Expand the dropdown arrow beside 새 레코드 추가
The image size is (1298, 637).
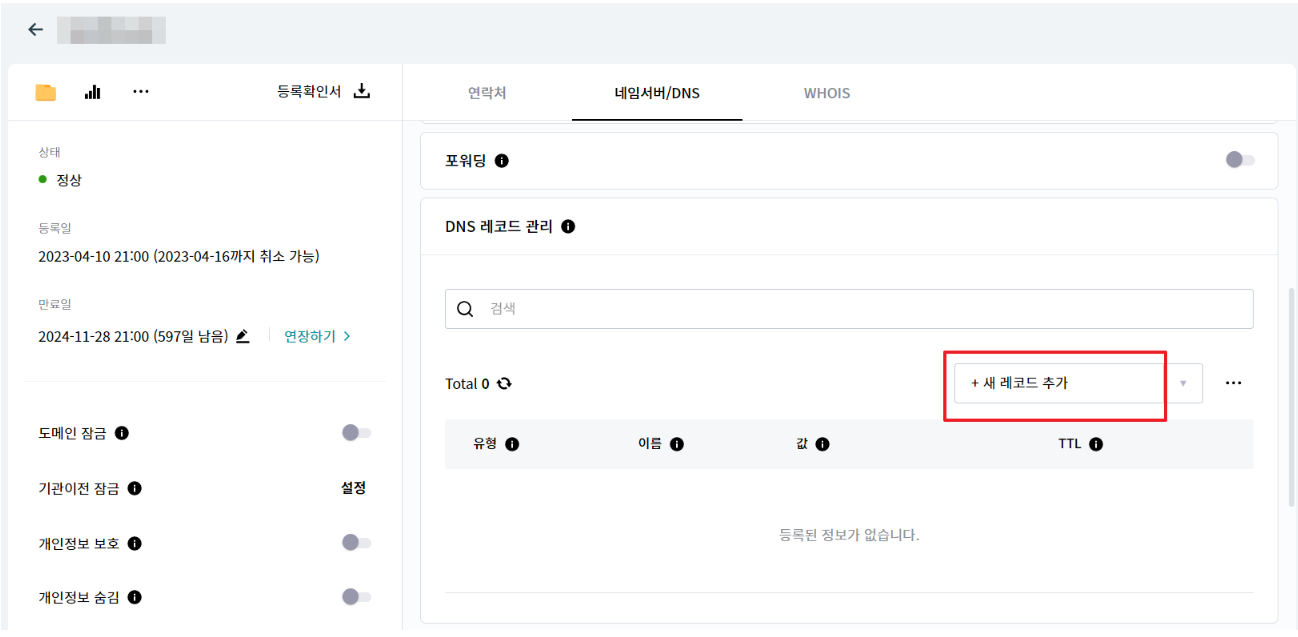[1183, 383]
